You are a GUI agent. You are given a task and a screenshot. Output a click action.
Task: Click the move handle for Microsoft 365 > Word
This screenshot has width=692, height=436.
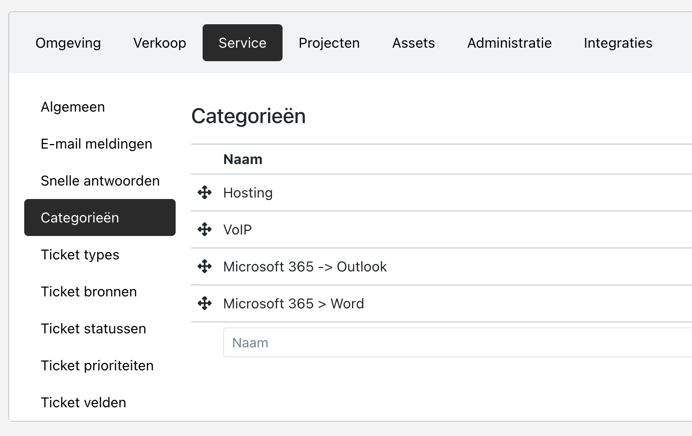tap(204, 304)
